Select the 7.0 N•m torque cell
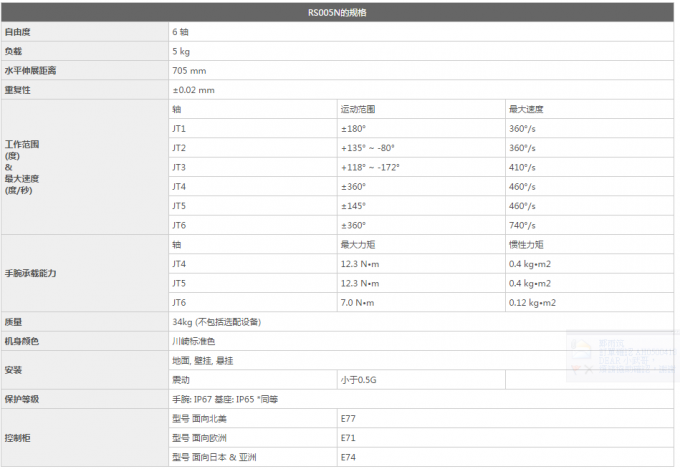The width and height of the screenshot is (680, 469). pyautogui.click(x=357, y=302)
